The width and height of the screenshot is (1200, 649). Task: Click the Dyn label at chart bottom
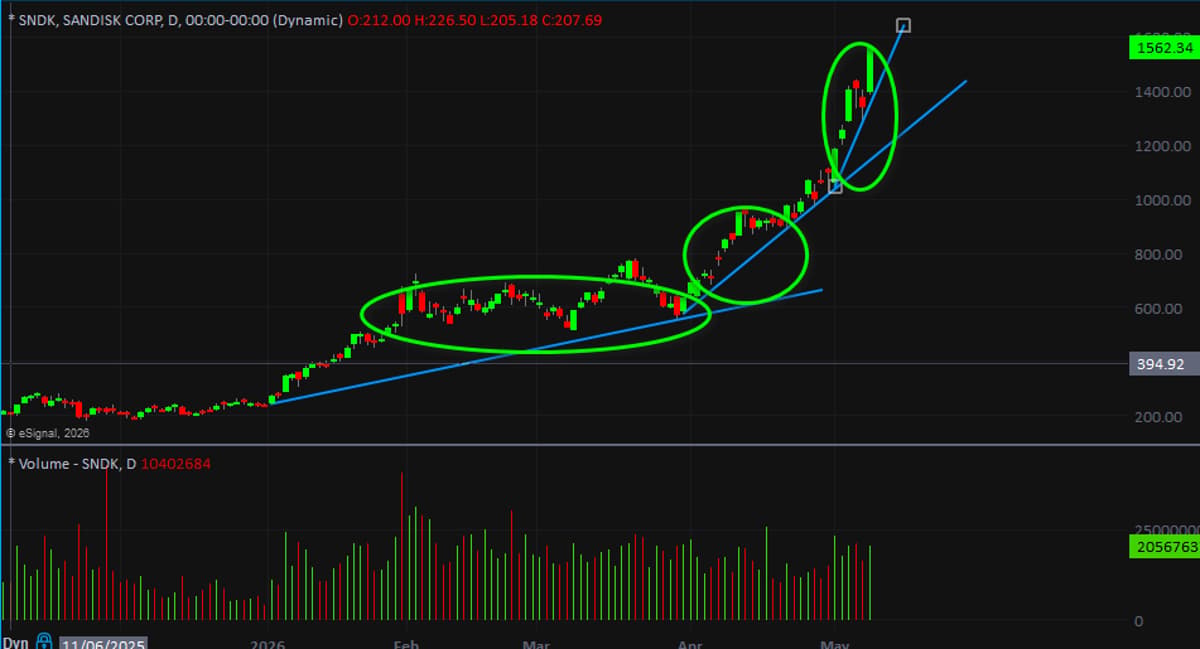click(x=15, y=641)
